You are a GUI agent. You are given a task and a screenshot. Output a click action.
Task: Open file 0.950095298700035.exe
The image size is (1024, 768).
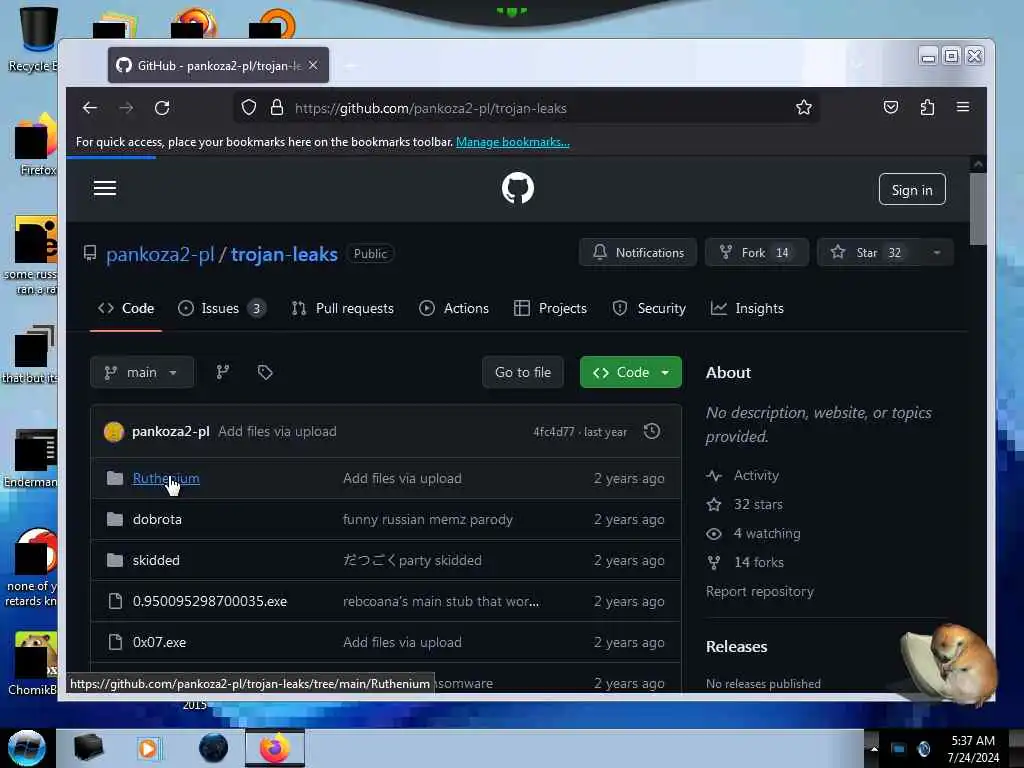210,601
